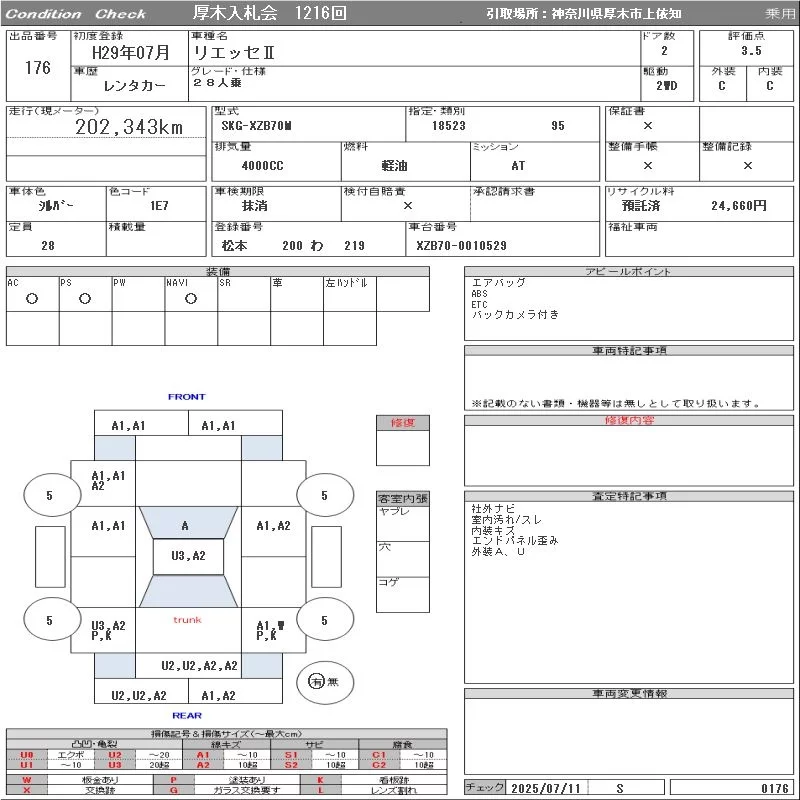This screenshot has height=800, width=800.
Task: Click the fuel type 軽油
Action: coord(394,166)
